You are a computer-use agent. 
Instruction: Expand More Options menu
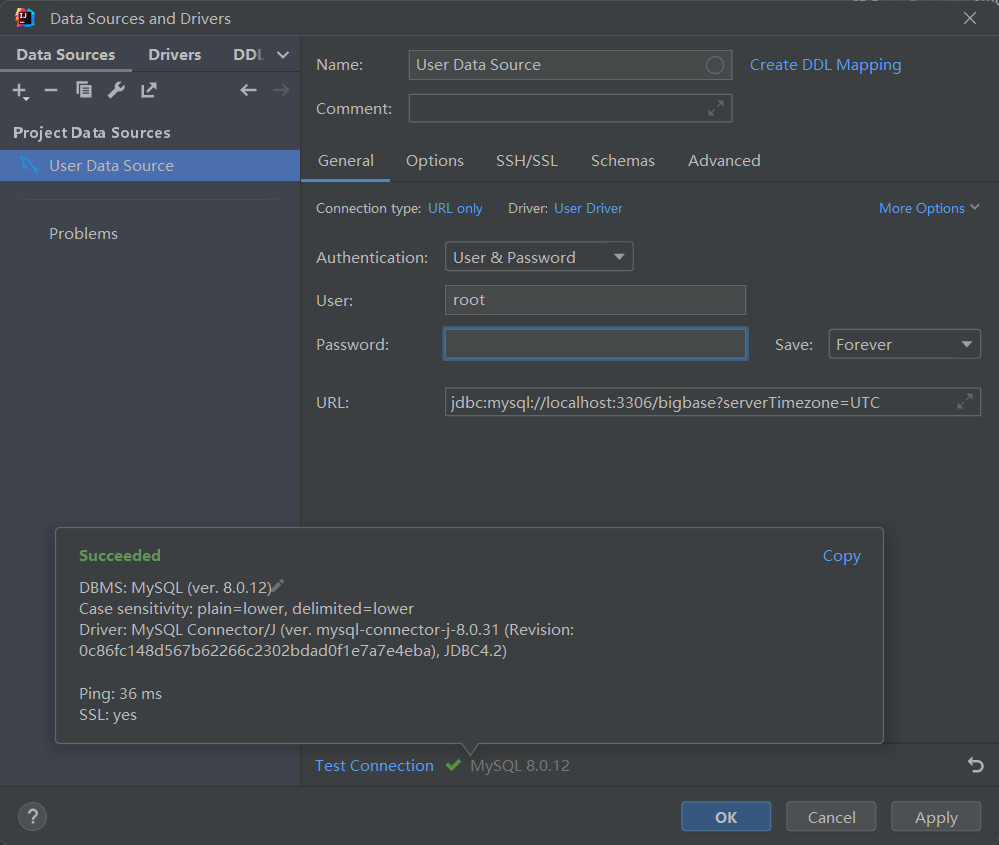point(929,208)
